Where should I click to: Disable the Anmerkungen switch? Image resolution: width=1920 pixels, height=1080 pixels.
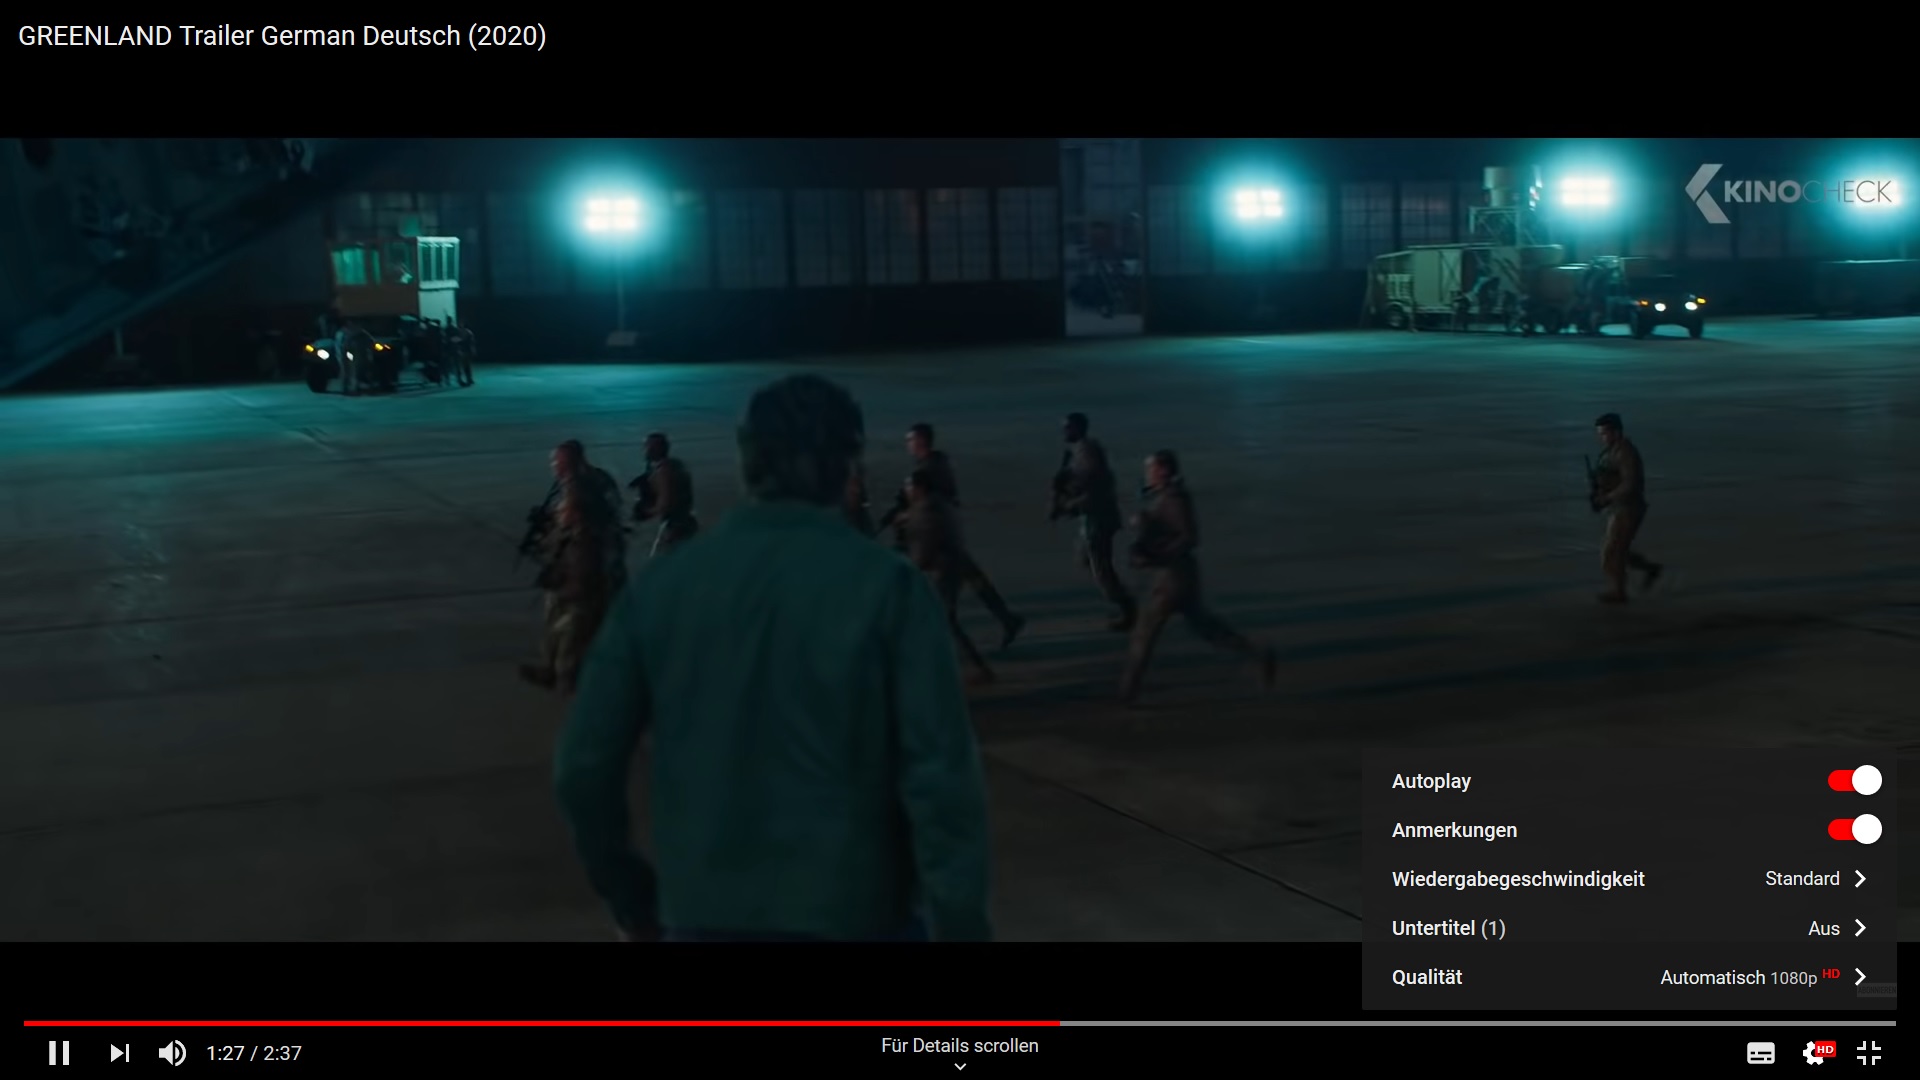coord(1854,830)
